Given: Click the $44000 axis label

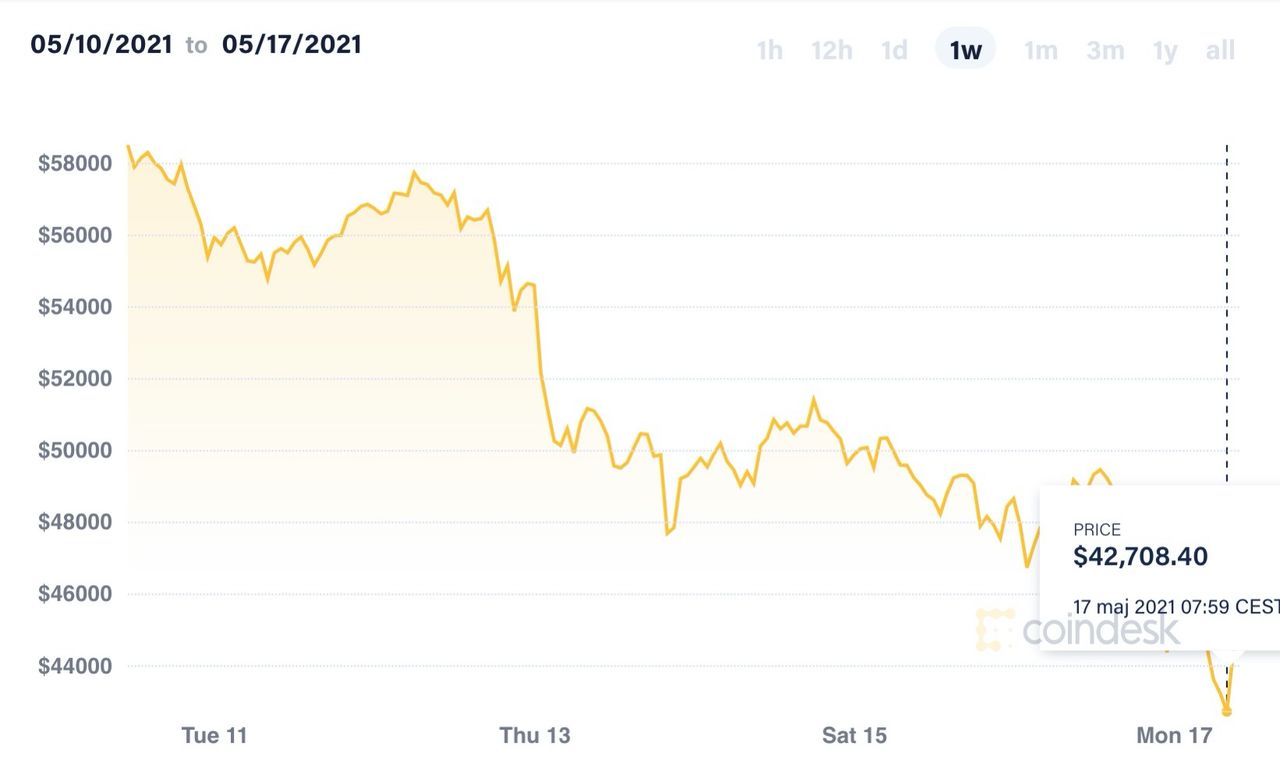Looking at the screenshot, I should pos(76,666).
